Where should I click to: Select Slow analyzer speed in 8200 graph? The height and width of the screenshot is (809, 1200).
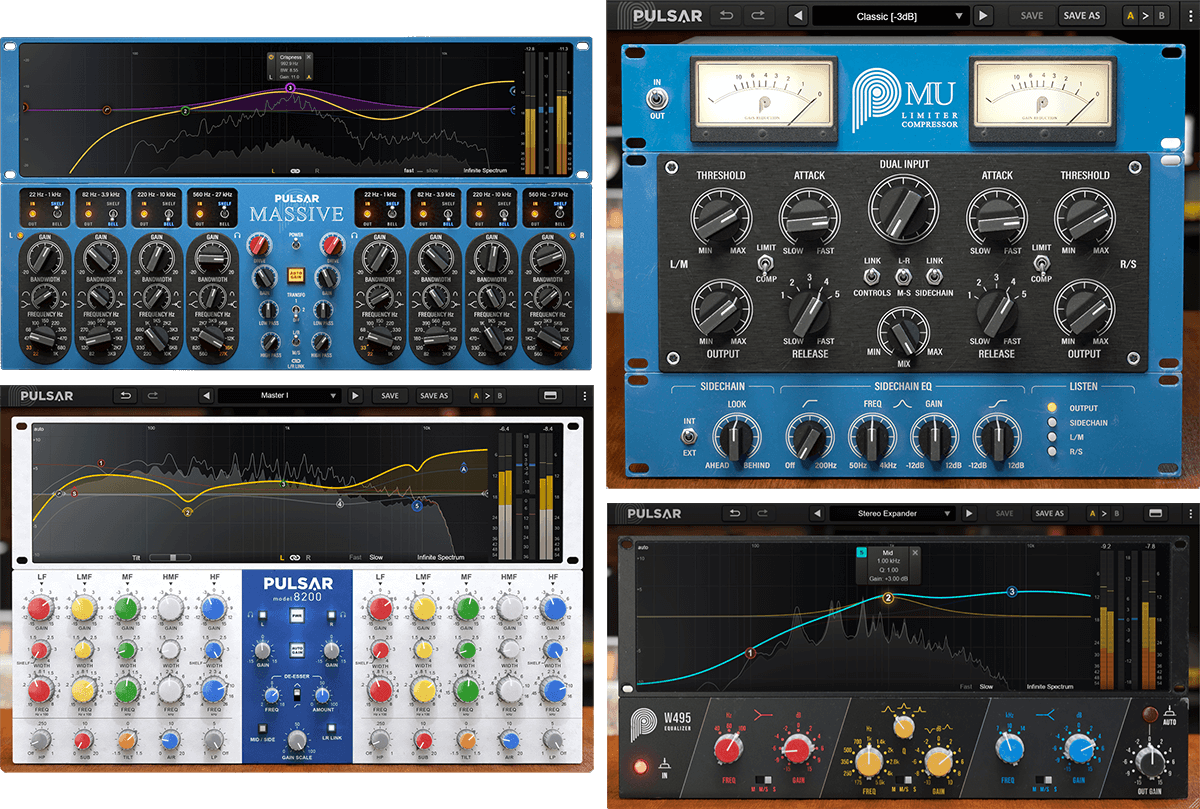(376, 557)
